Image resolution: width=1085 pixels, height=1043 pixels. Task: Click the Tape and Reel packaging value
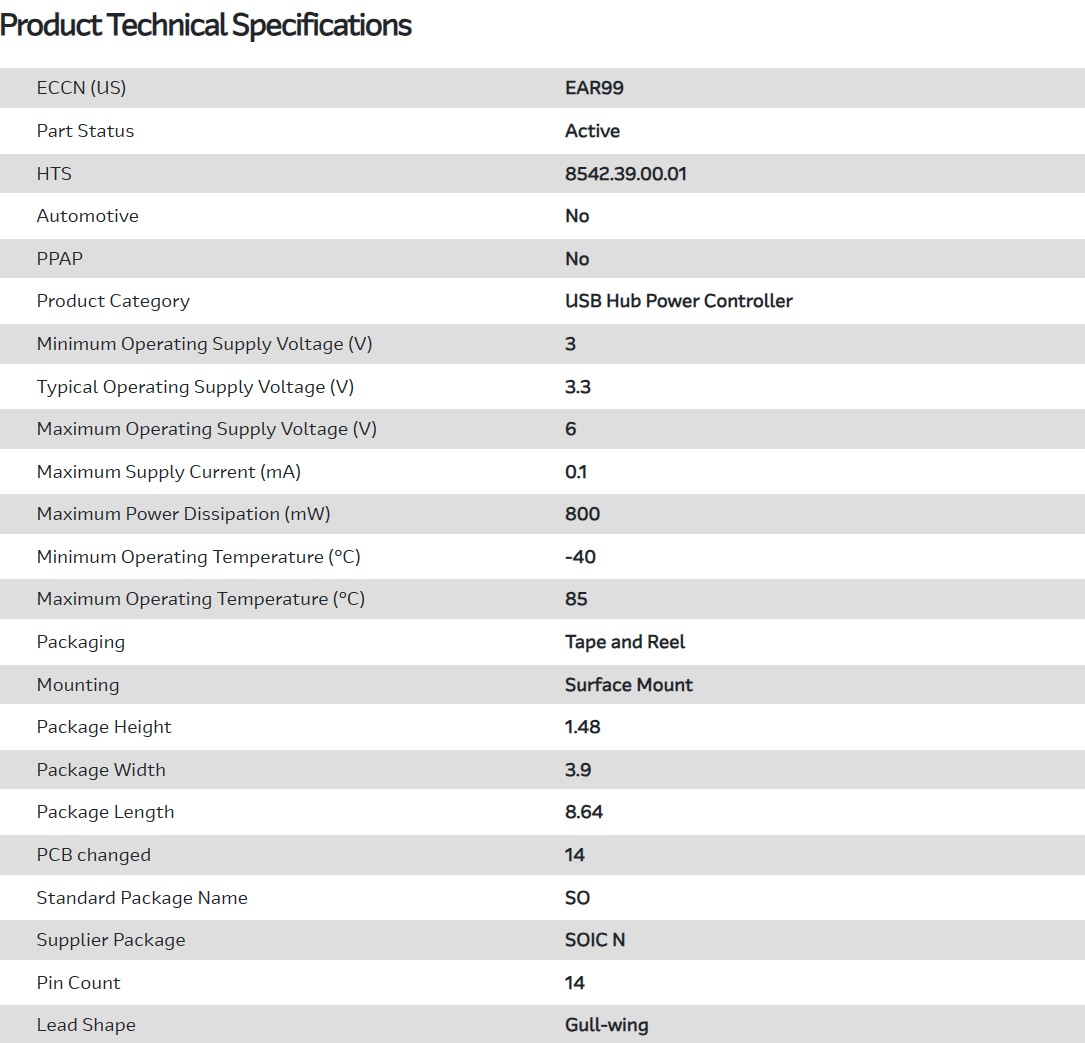625,642
